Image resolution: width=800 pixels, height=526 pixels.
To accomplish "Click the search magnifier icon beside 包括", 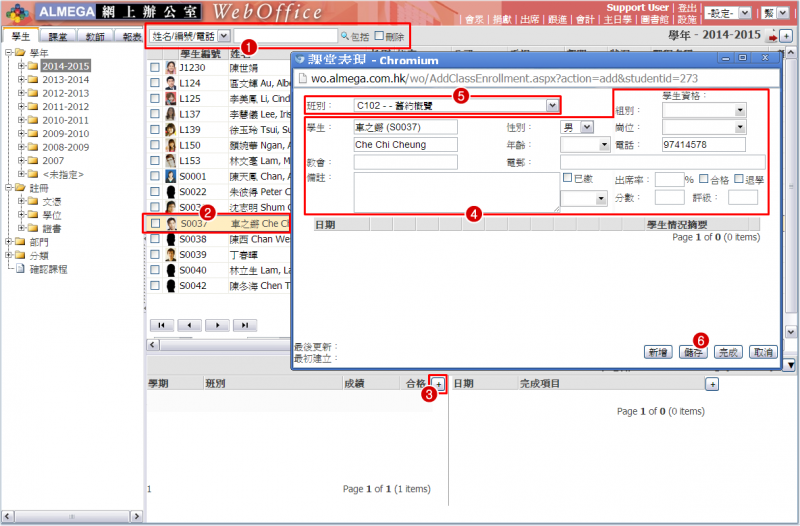I will tap(345, 36).
